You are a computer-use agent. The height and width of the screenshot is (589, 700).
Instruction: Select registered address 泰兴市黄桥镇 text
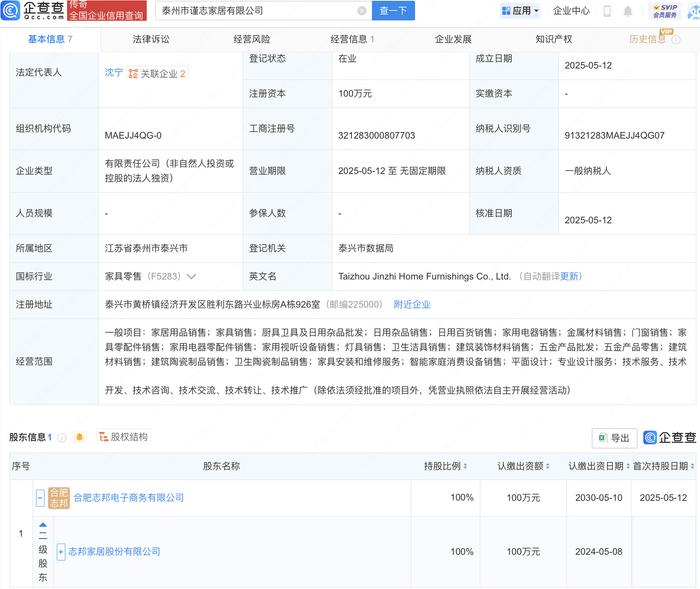click(x=212, y=305)
